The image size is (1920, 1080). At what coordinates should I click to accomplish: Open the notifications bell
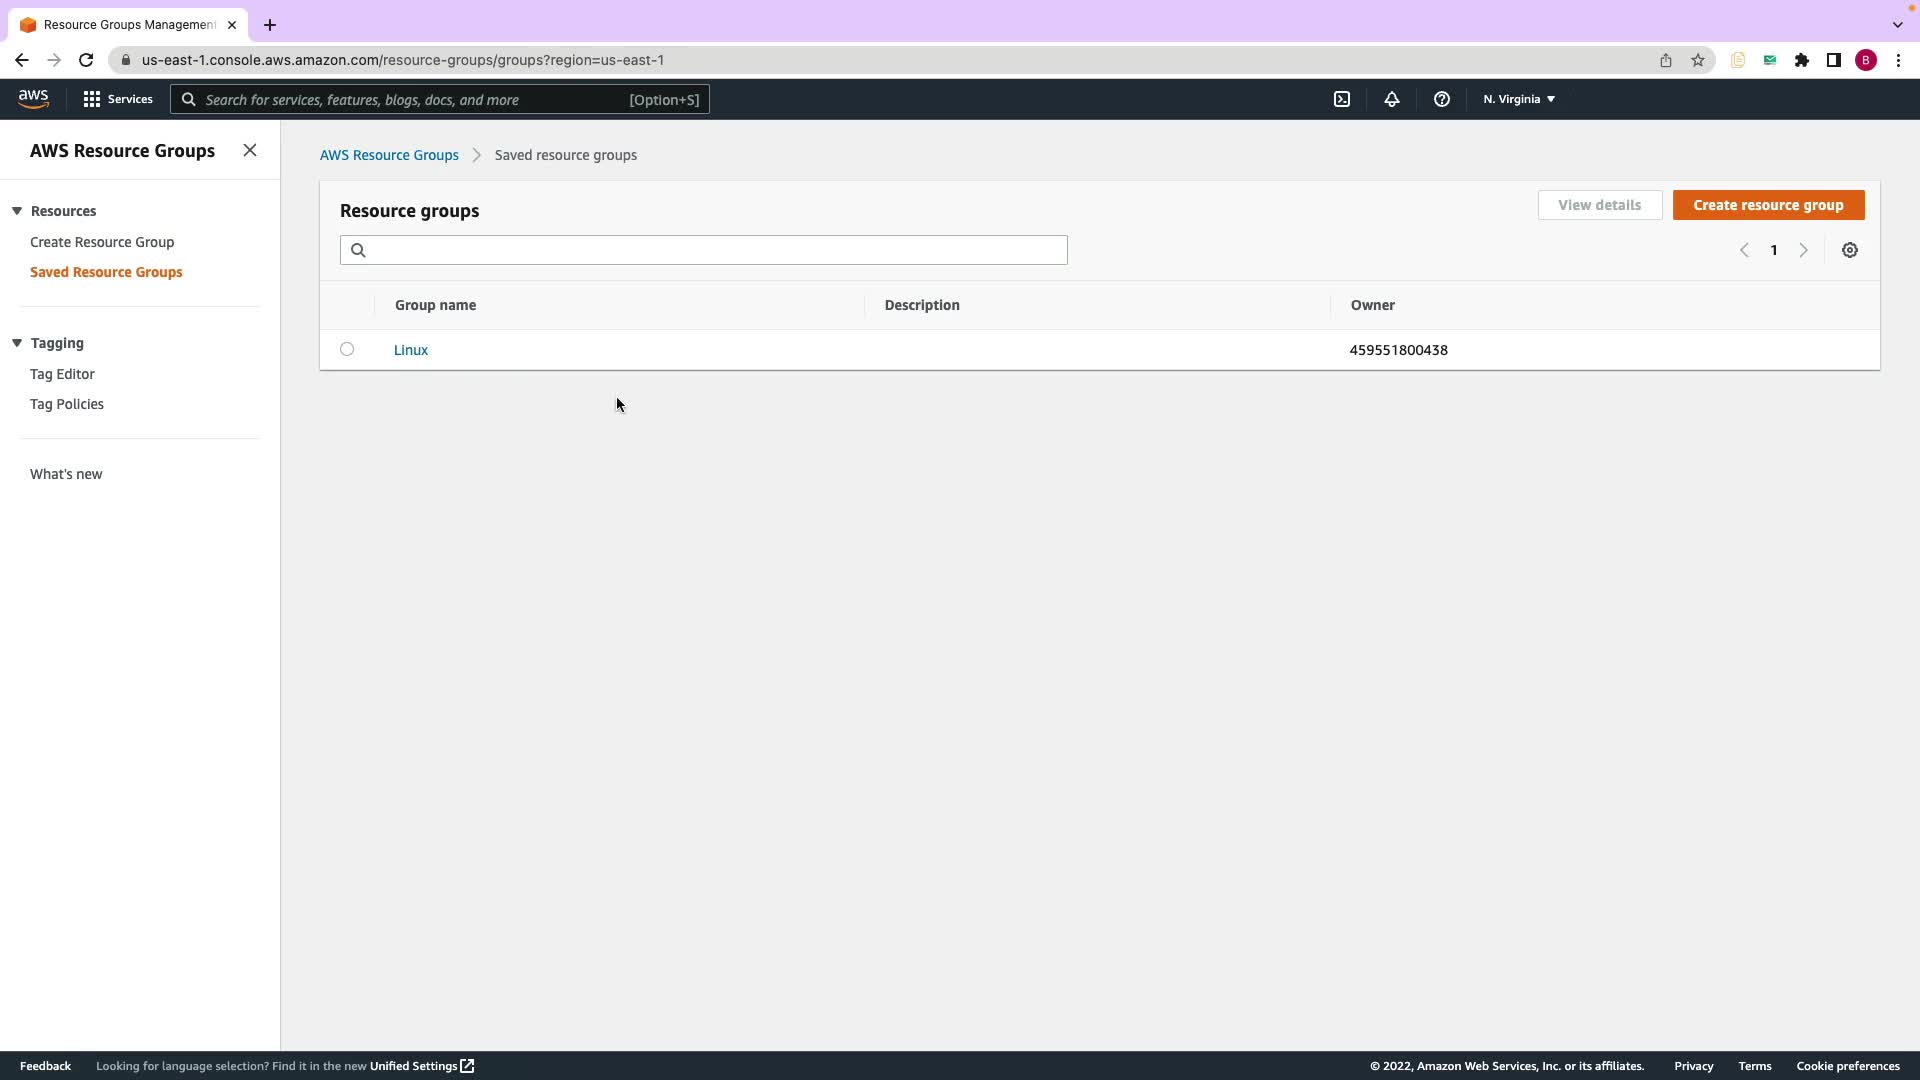coord(1391,99)
